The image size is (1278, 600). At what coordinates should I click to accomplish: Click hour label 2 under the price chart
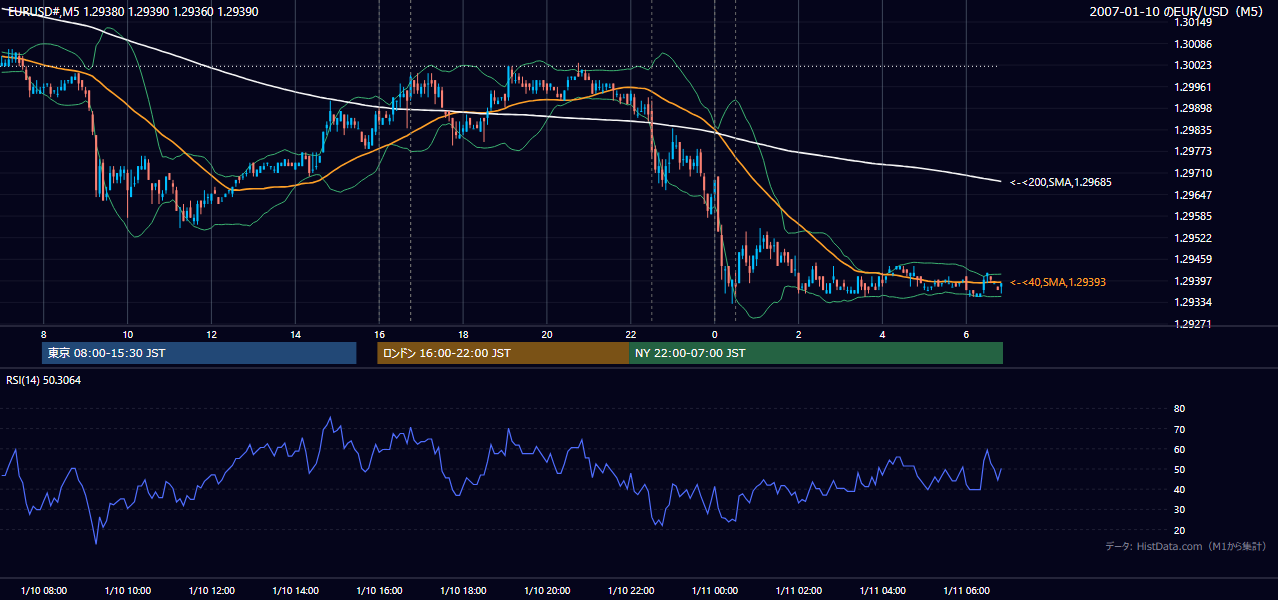(798, 334)
